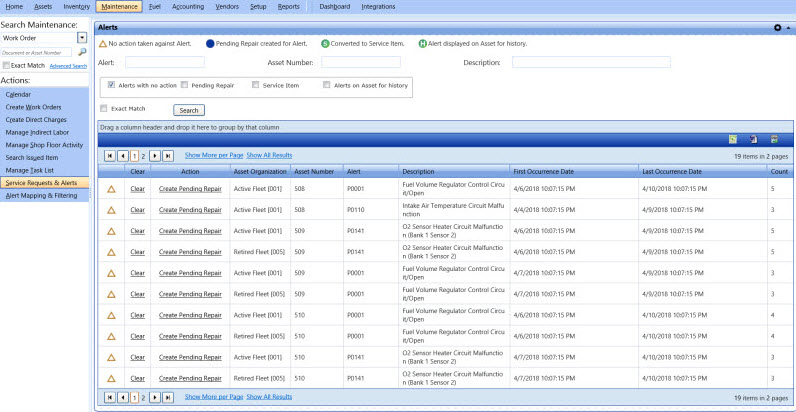
Task: Enable Alerts on Asset for history checkbox
Action: [x=327, y=85]
